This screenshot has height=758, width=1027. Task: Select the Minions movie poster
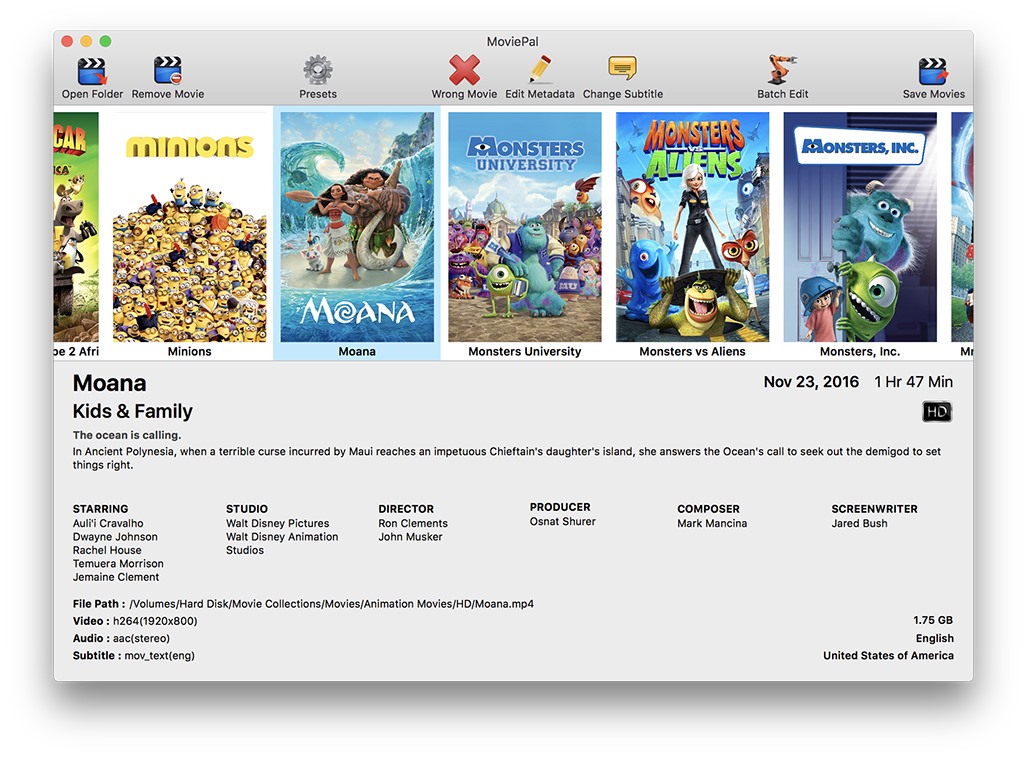189,227
